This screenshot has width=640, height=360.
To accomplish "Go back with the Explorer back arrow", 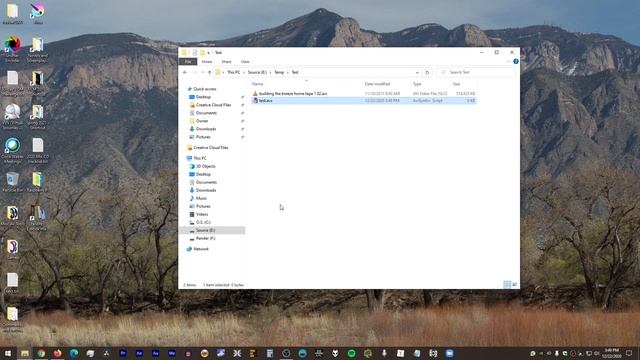I will tap(185, 72).
